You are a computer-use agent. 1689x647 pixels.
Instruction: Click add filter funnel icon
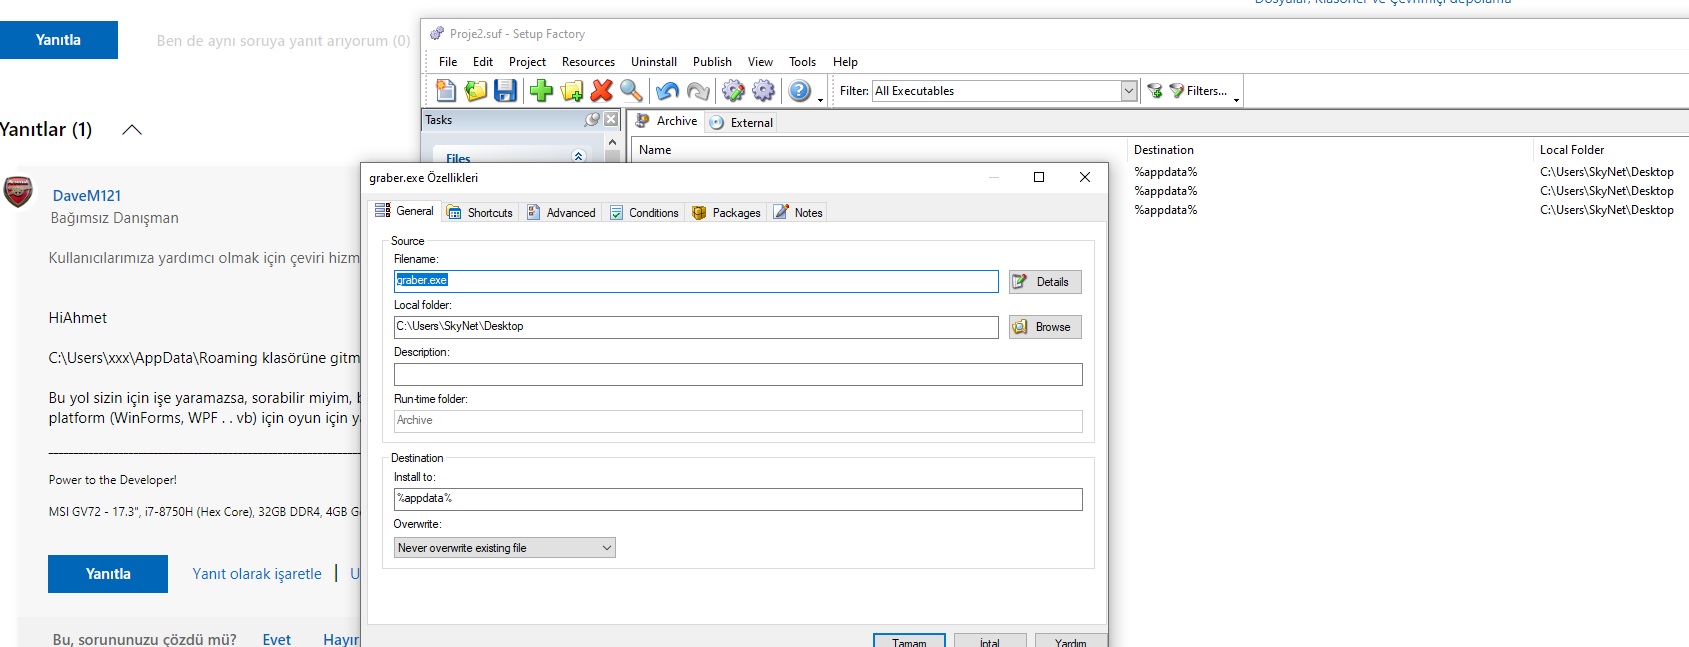click(1155, 91)
